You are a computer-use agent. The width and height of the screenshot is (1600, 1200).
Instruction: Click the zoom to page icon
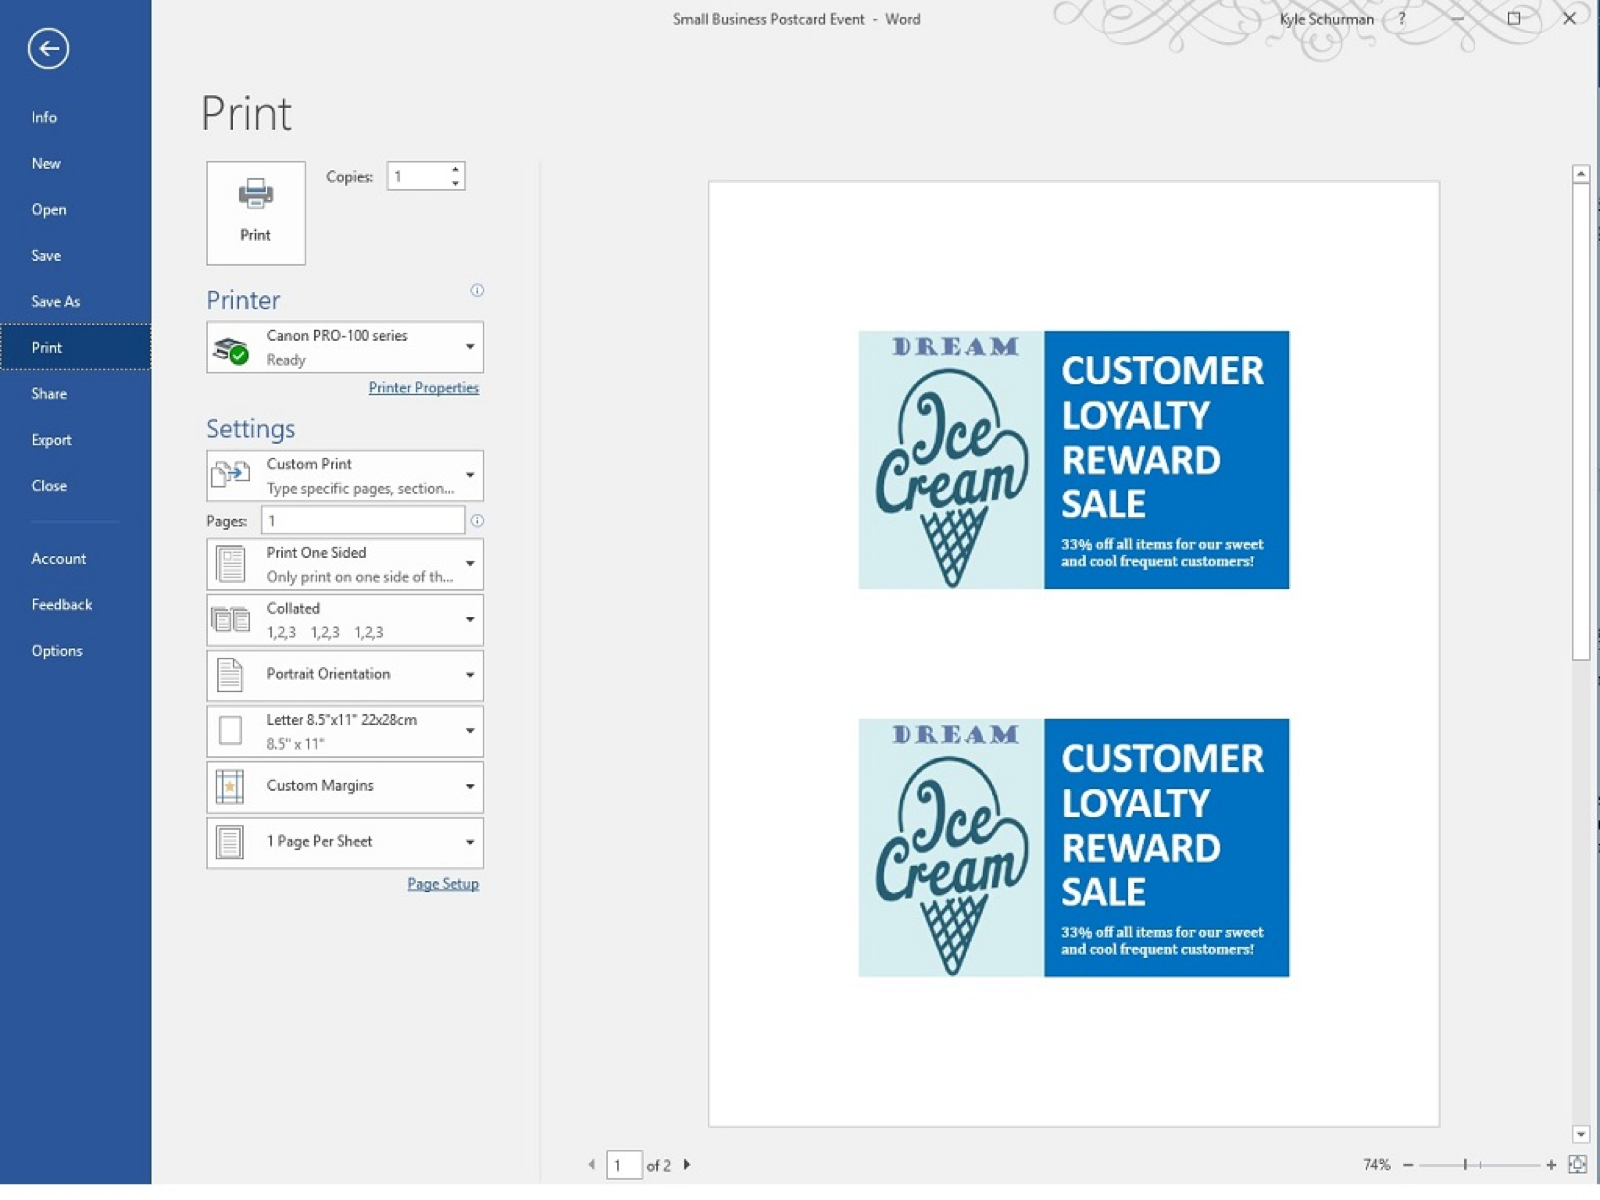pyautogui.click(x=1577, y=1164)
